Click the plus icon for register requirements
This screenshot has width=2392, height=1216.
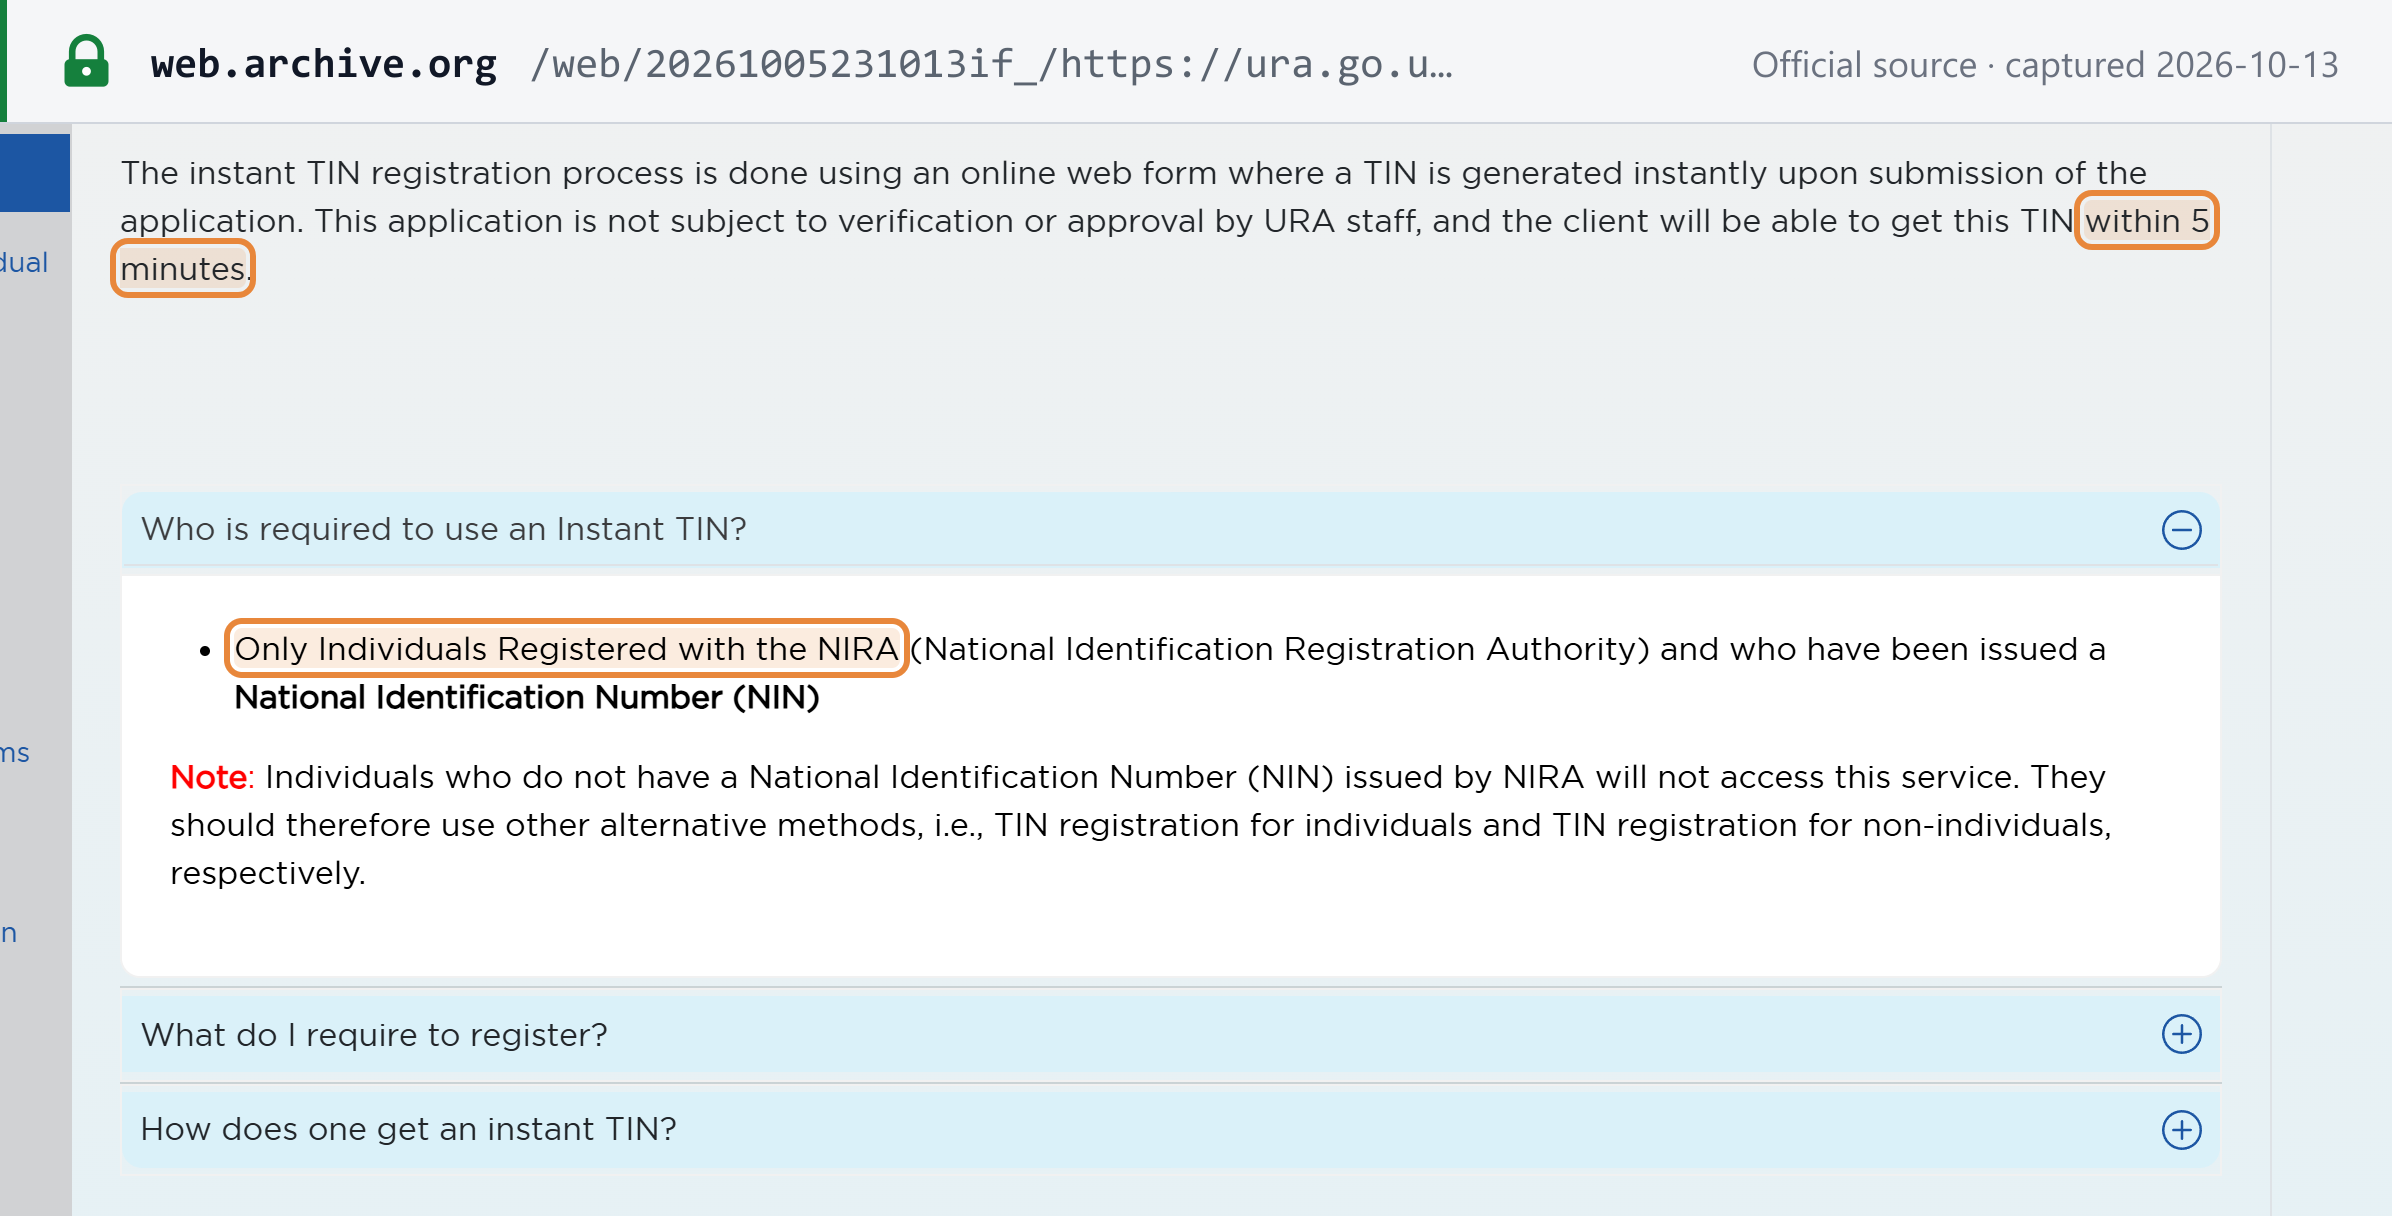pos(2181,1034)
